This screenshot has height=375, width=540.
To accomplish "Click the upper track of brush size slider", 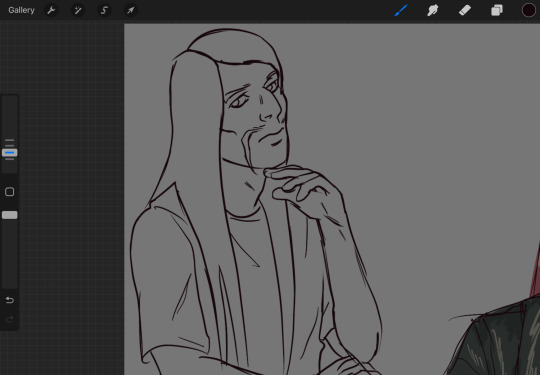I will (x=10, y=117).
